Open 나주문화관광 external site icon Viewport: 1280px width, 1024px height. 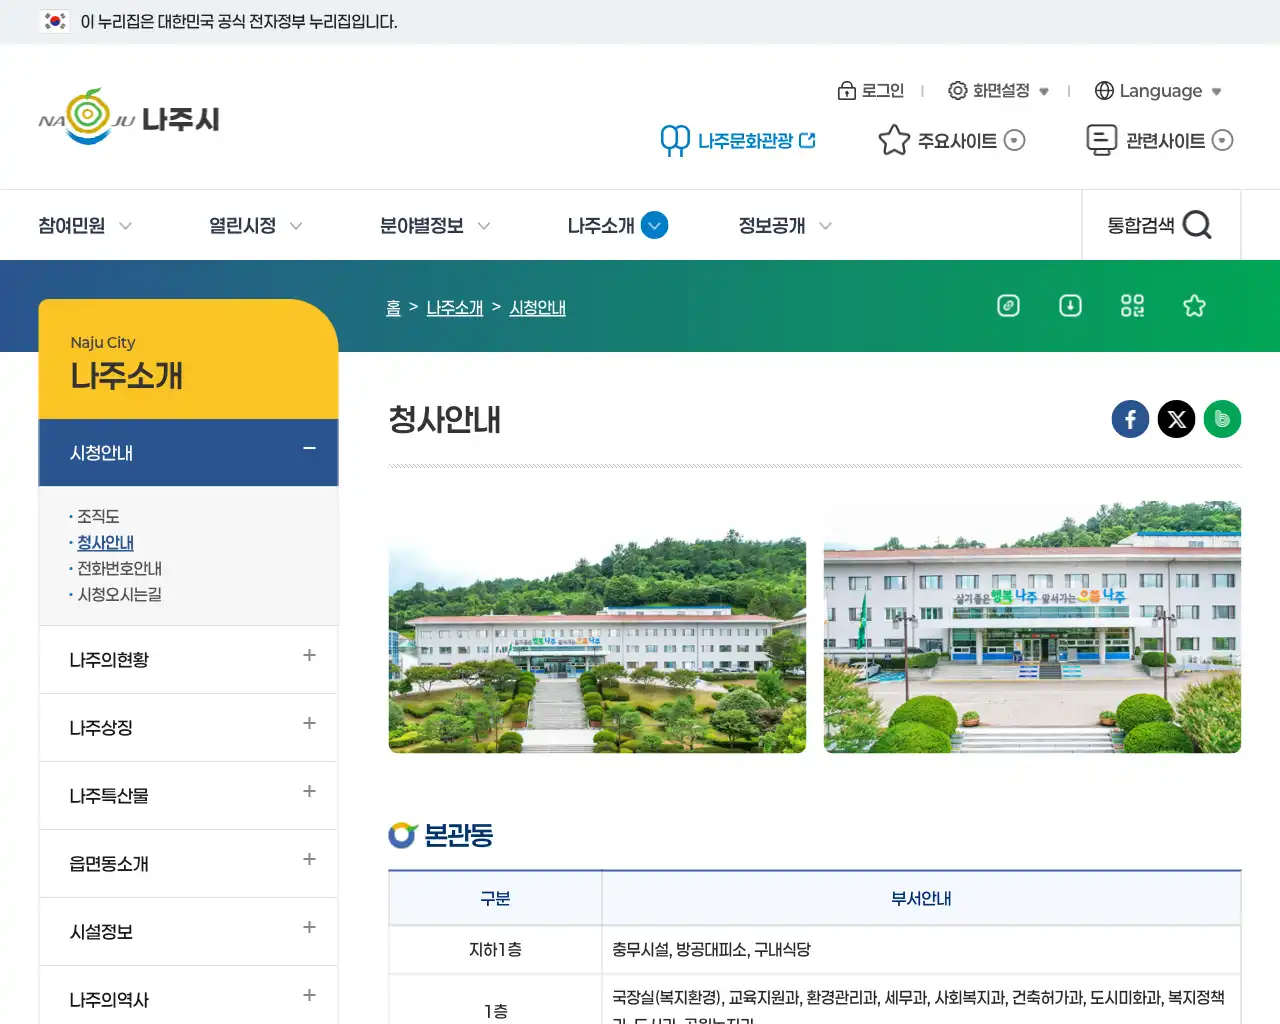click(x=810, y=140)
